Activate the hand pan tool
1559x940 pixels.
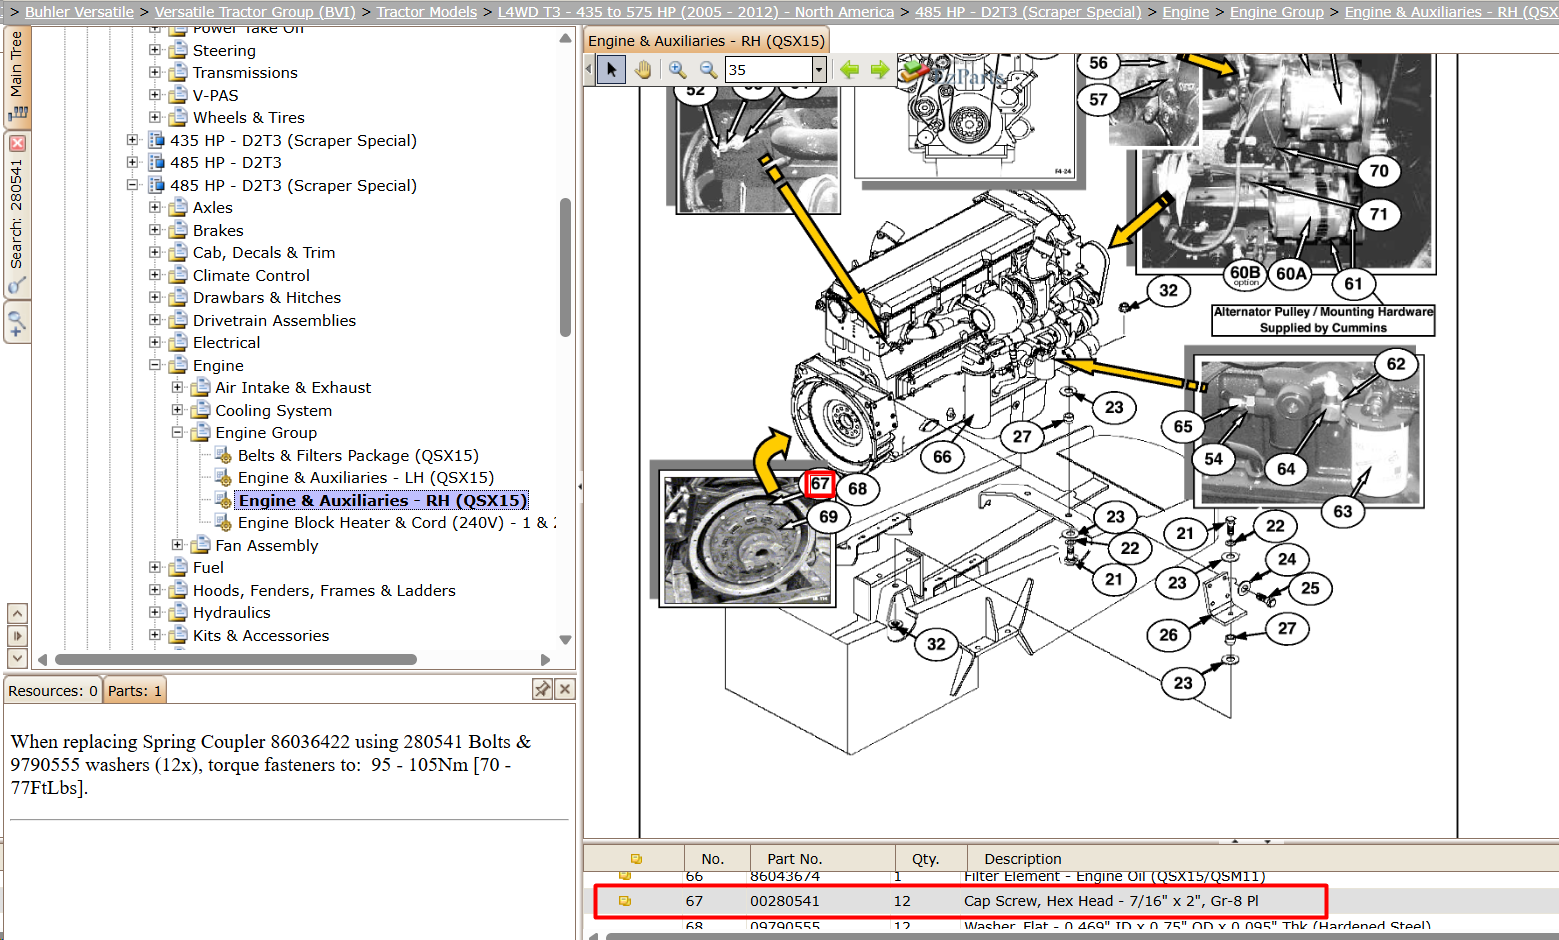tap(642, 69)
